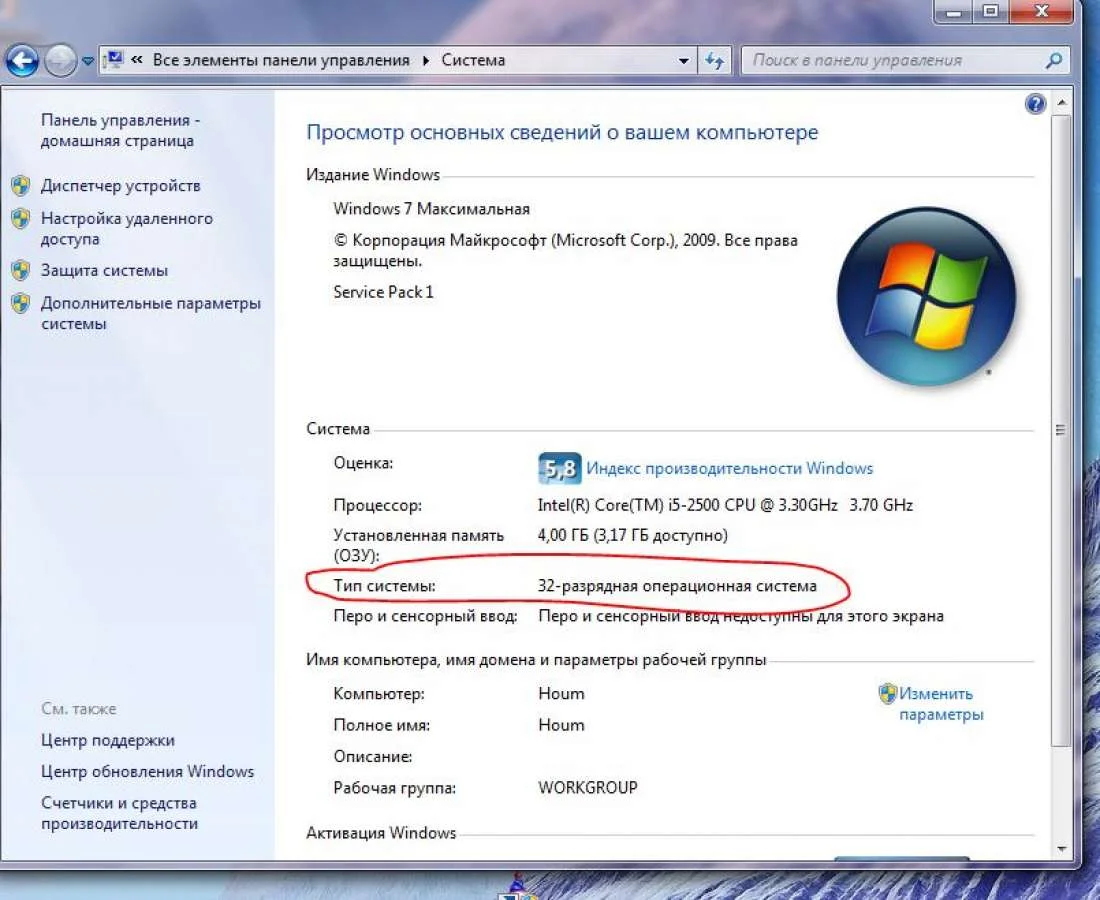Open 'Дополнительные параметры системы'
Viewport: 1100px width, 900px height.
151,314
